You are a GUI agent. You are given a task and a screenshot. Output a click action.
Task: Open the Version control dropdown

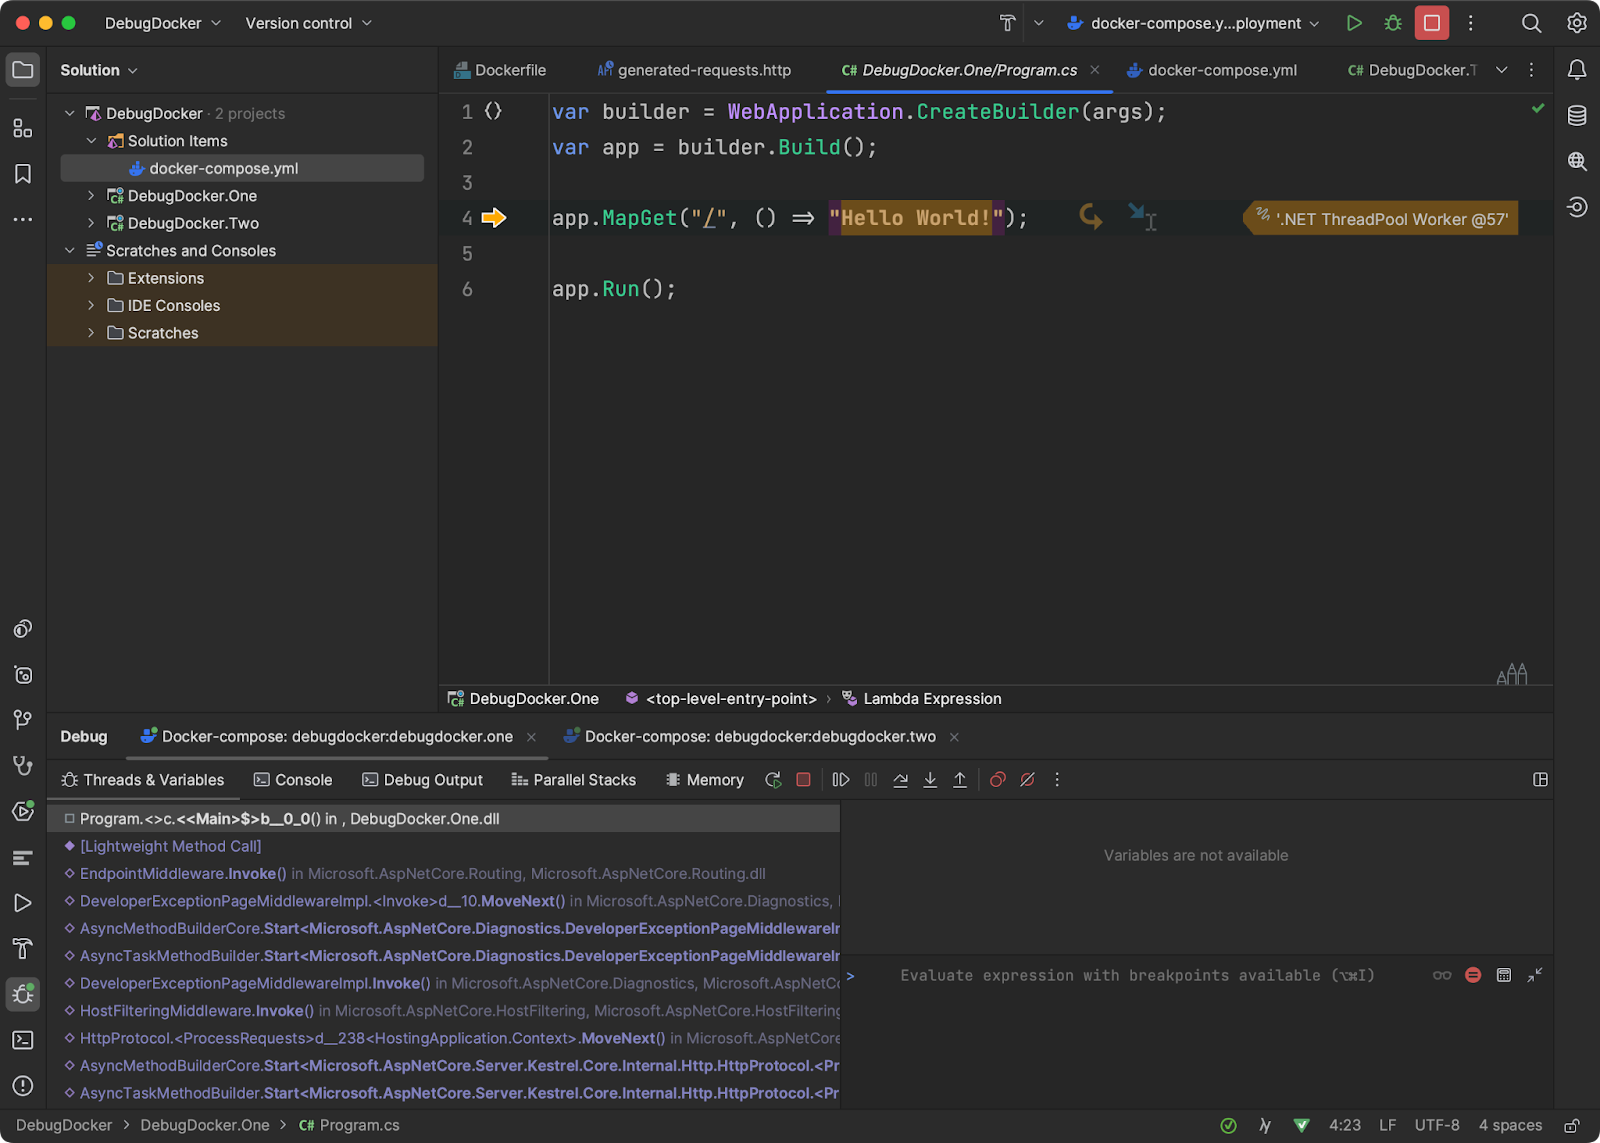pos(308,23)
